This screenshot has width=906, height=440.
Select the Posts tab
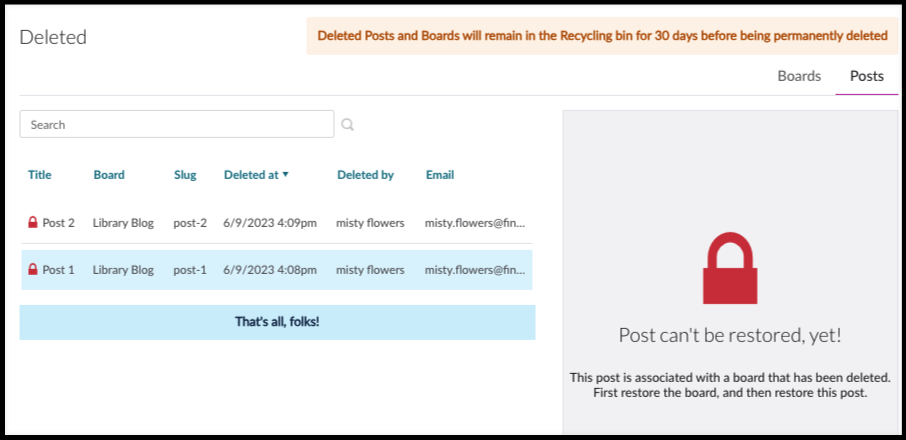tap(867, 76)
